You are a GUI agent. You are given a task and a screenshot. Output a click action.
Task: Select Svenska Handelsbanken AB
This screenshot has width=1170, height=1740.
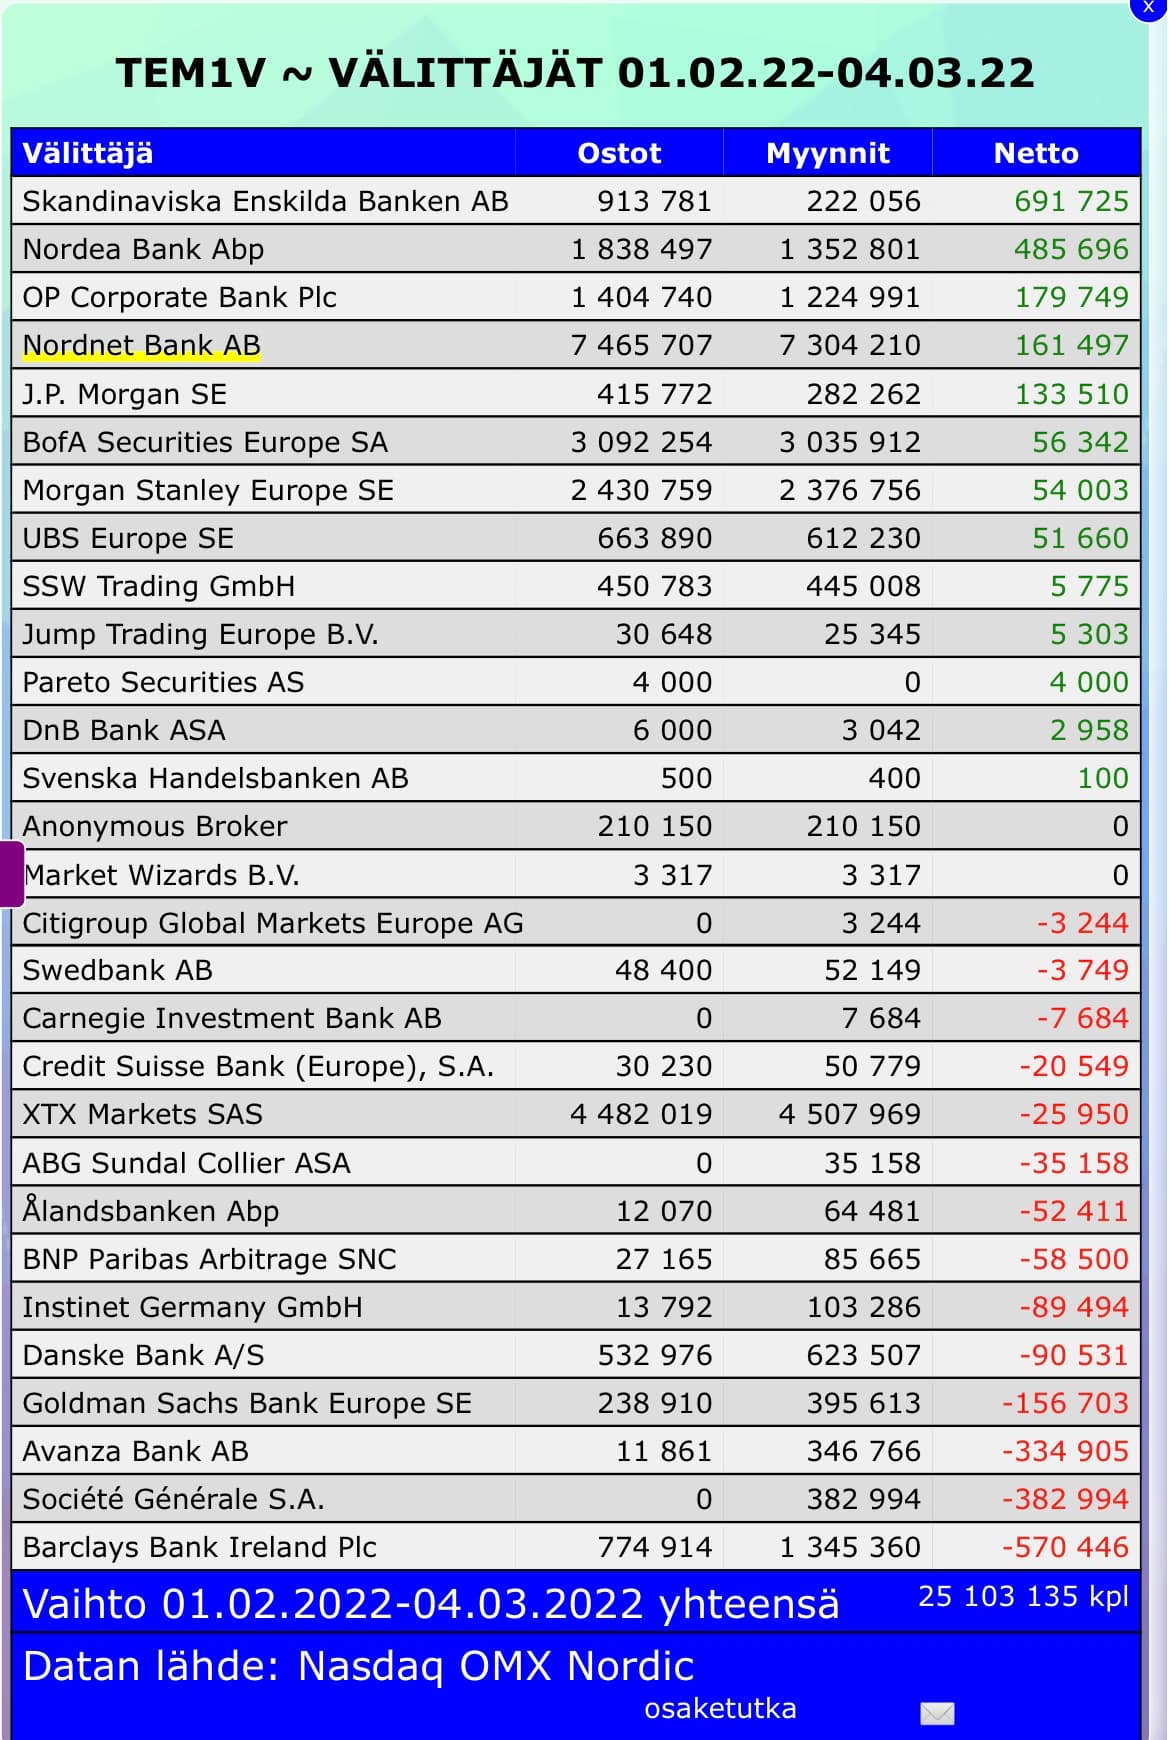215,778
